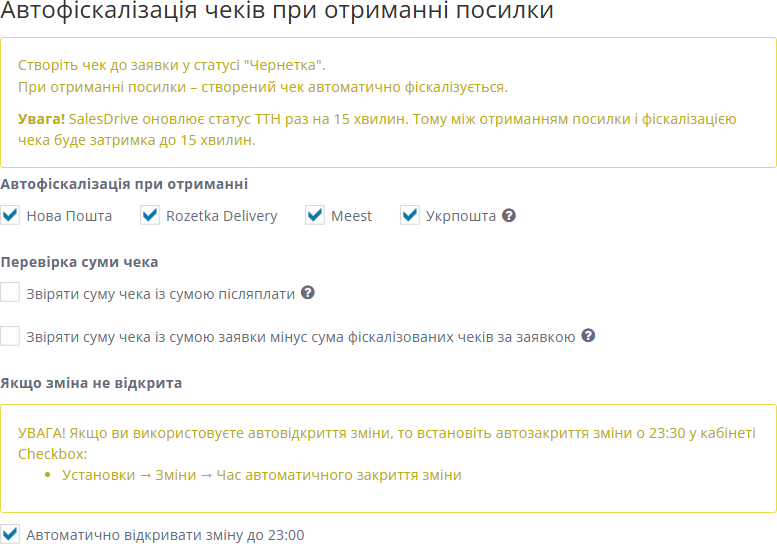This screenshot has height=544, width=777.
Task: Click help icon beside сумою післяплати option
Action: click(308, 293)
